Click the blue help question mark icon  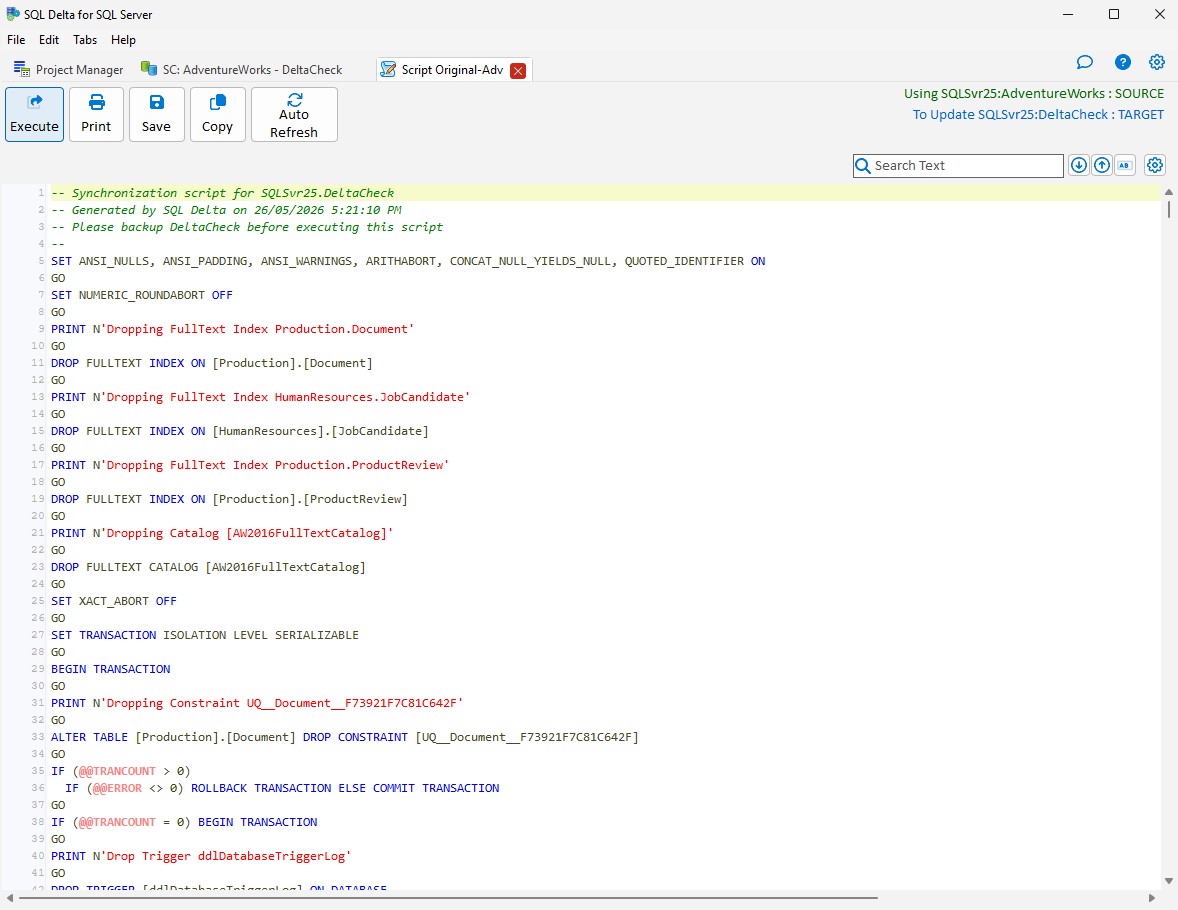click(x=1122, y=62)
